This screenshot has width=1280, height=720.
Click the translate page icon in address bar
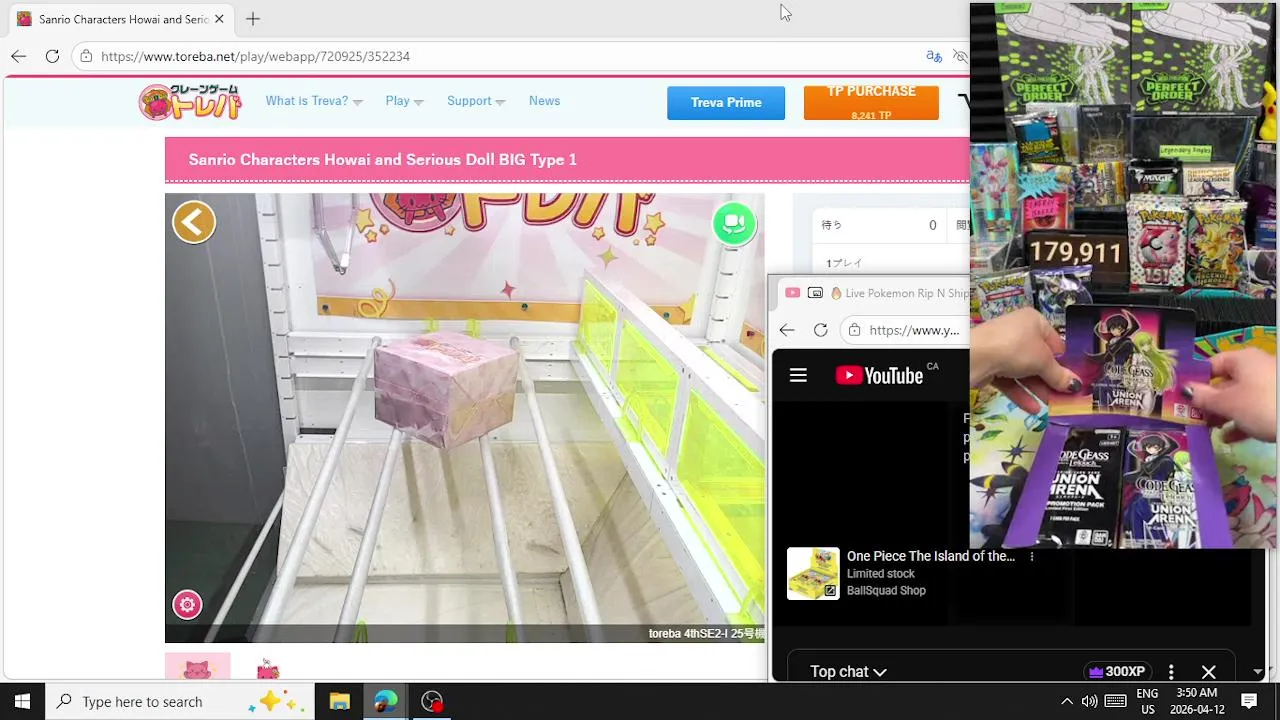tap(934, 56)
